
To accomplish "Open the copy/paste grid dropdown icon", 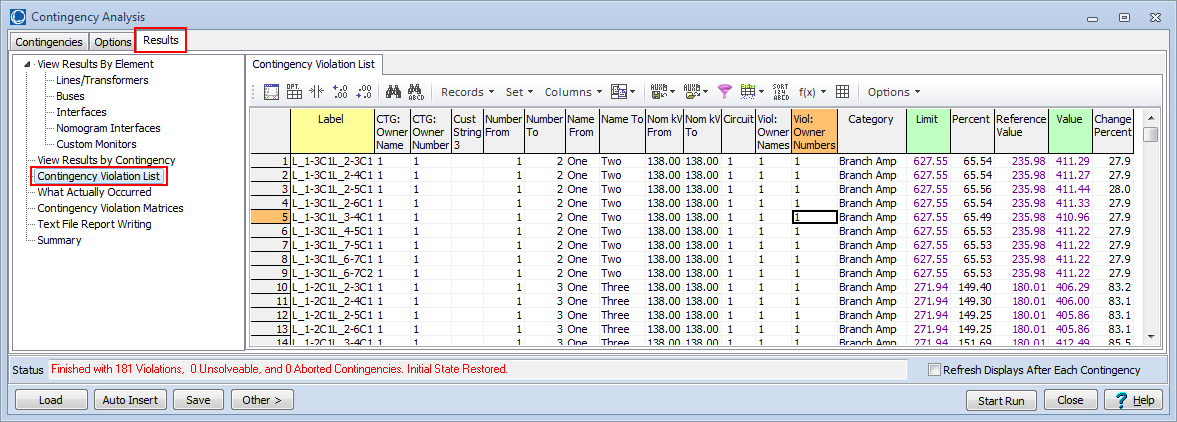I will 623,92.
